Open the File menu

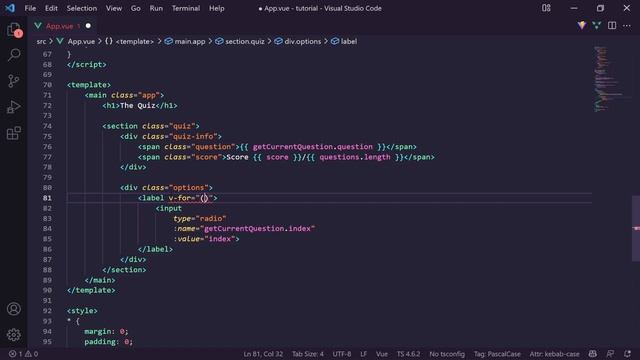click(30, 8)
